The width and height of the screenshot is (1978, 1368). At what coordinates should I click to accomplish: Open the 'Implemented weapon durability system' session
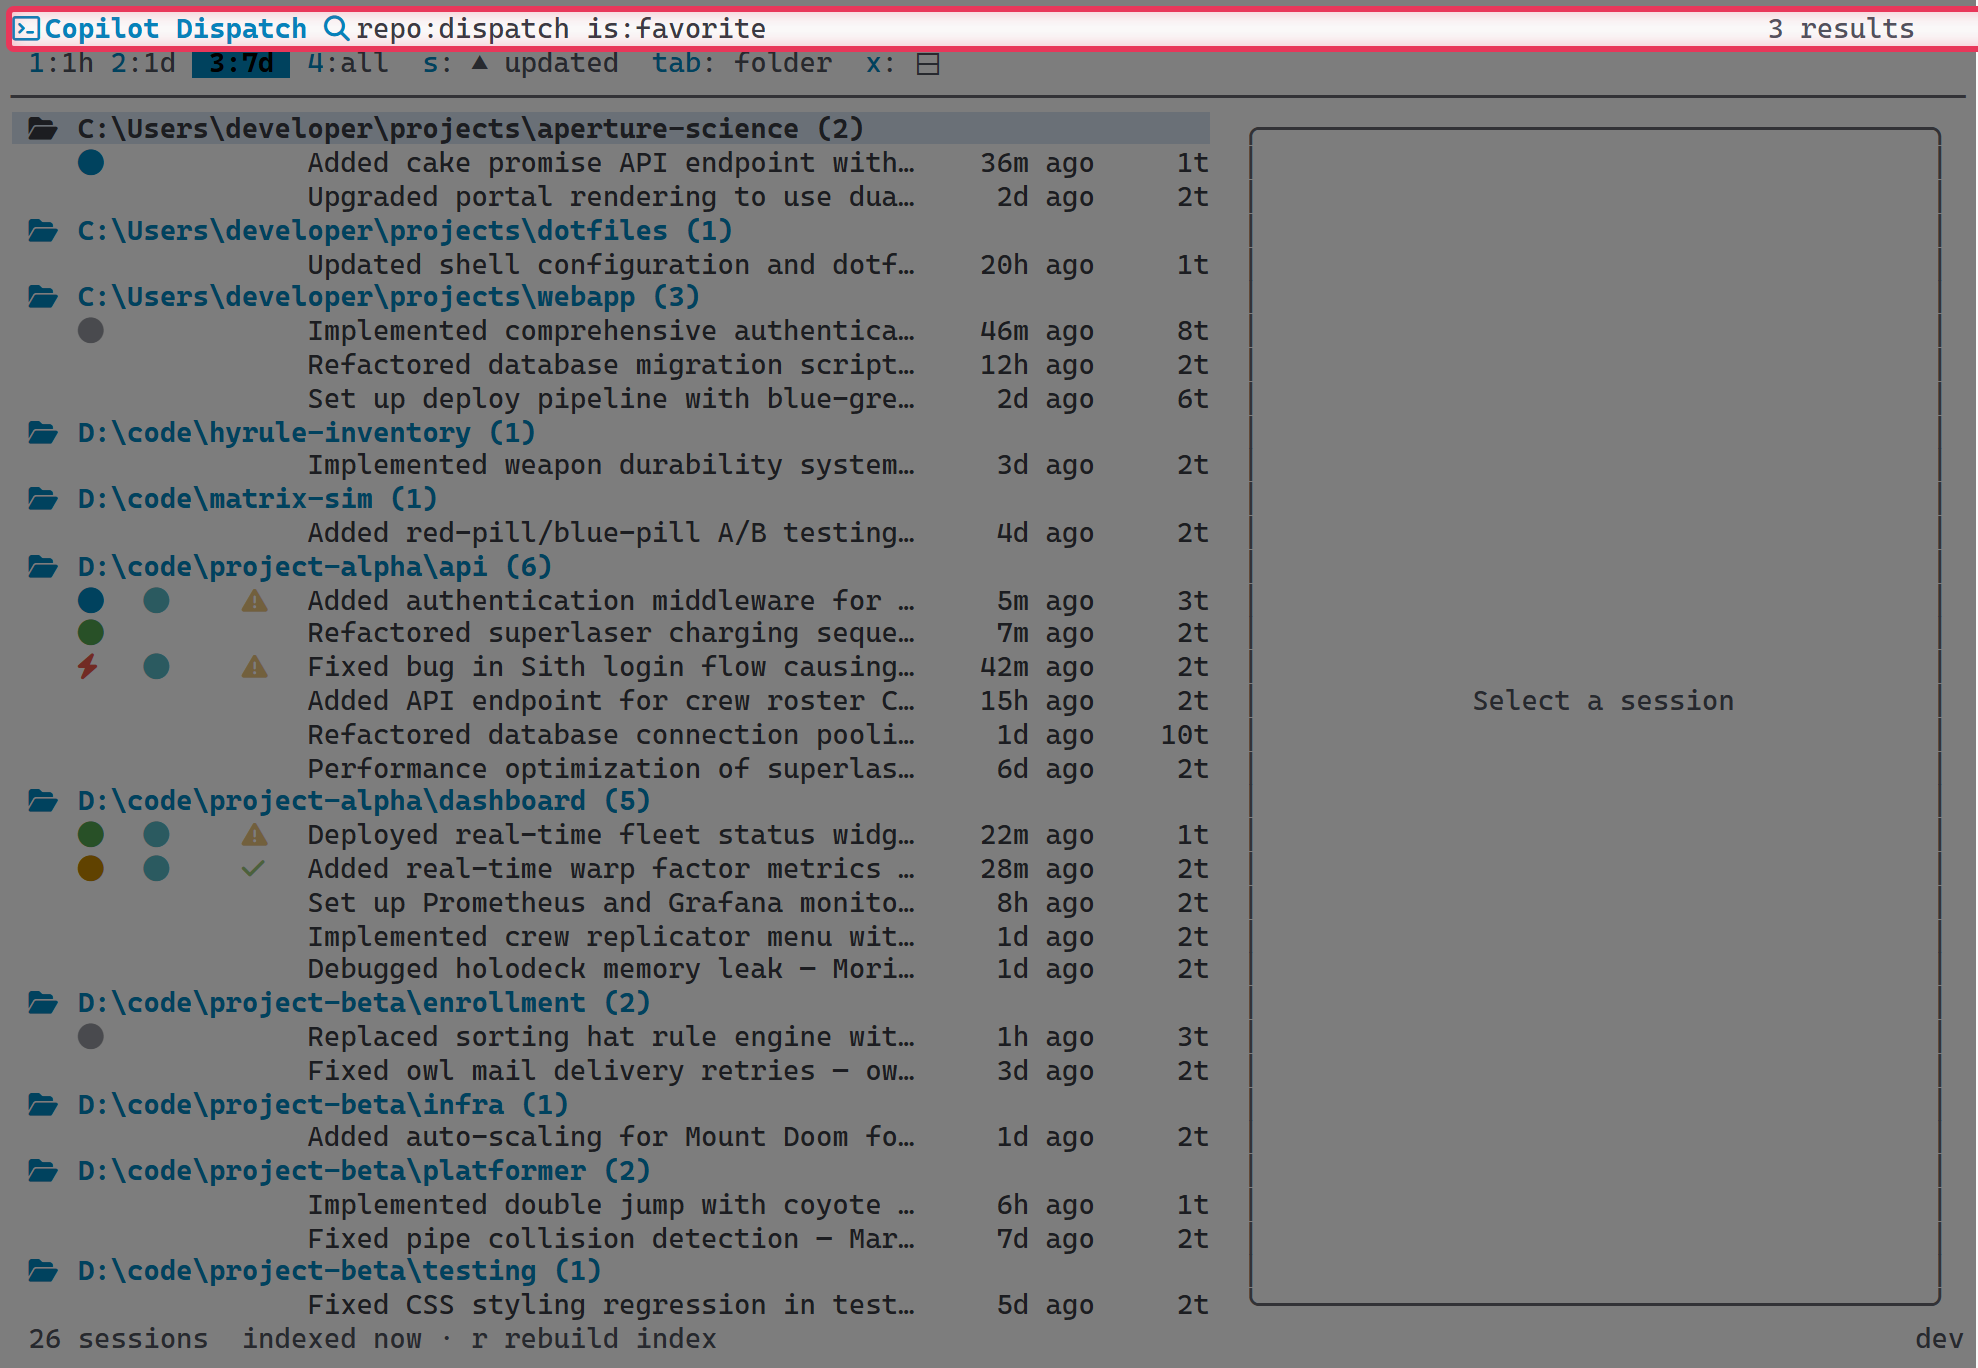pos(611,464)
